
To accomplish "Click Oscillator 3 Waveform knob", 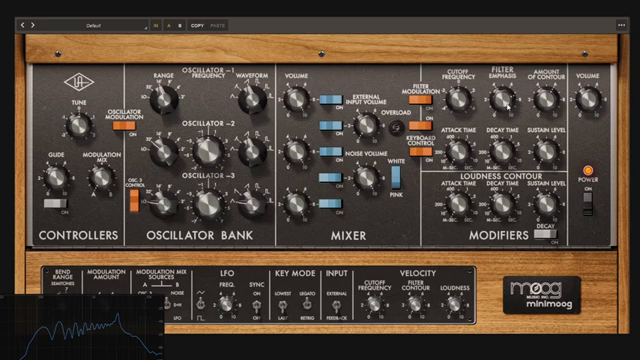I will click(252, 204).
